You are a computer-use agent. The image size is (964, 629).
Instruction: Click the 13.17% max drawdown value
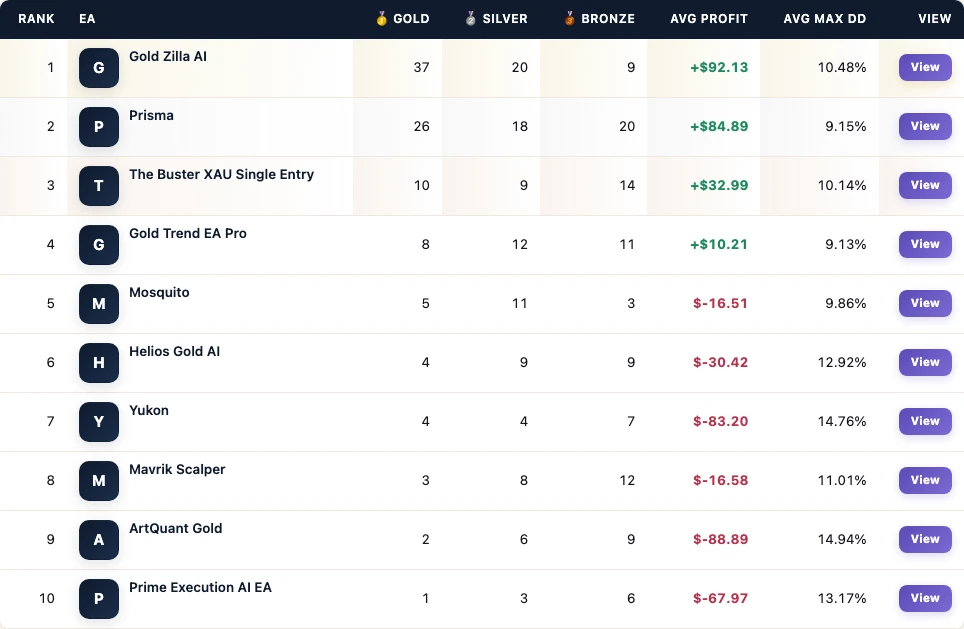tap(842, 599)
